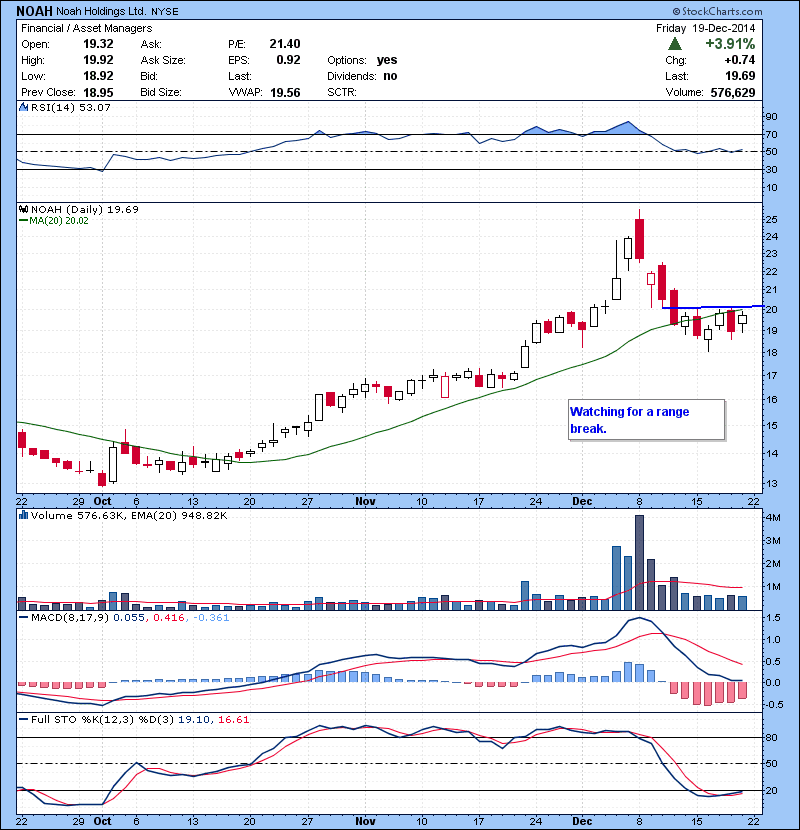Click the P/E value 21.40
Image resolution: width=800 pixels, height=830 pixels.
point(285,44)
